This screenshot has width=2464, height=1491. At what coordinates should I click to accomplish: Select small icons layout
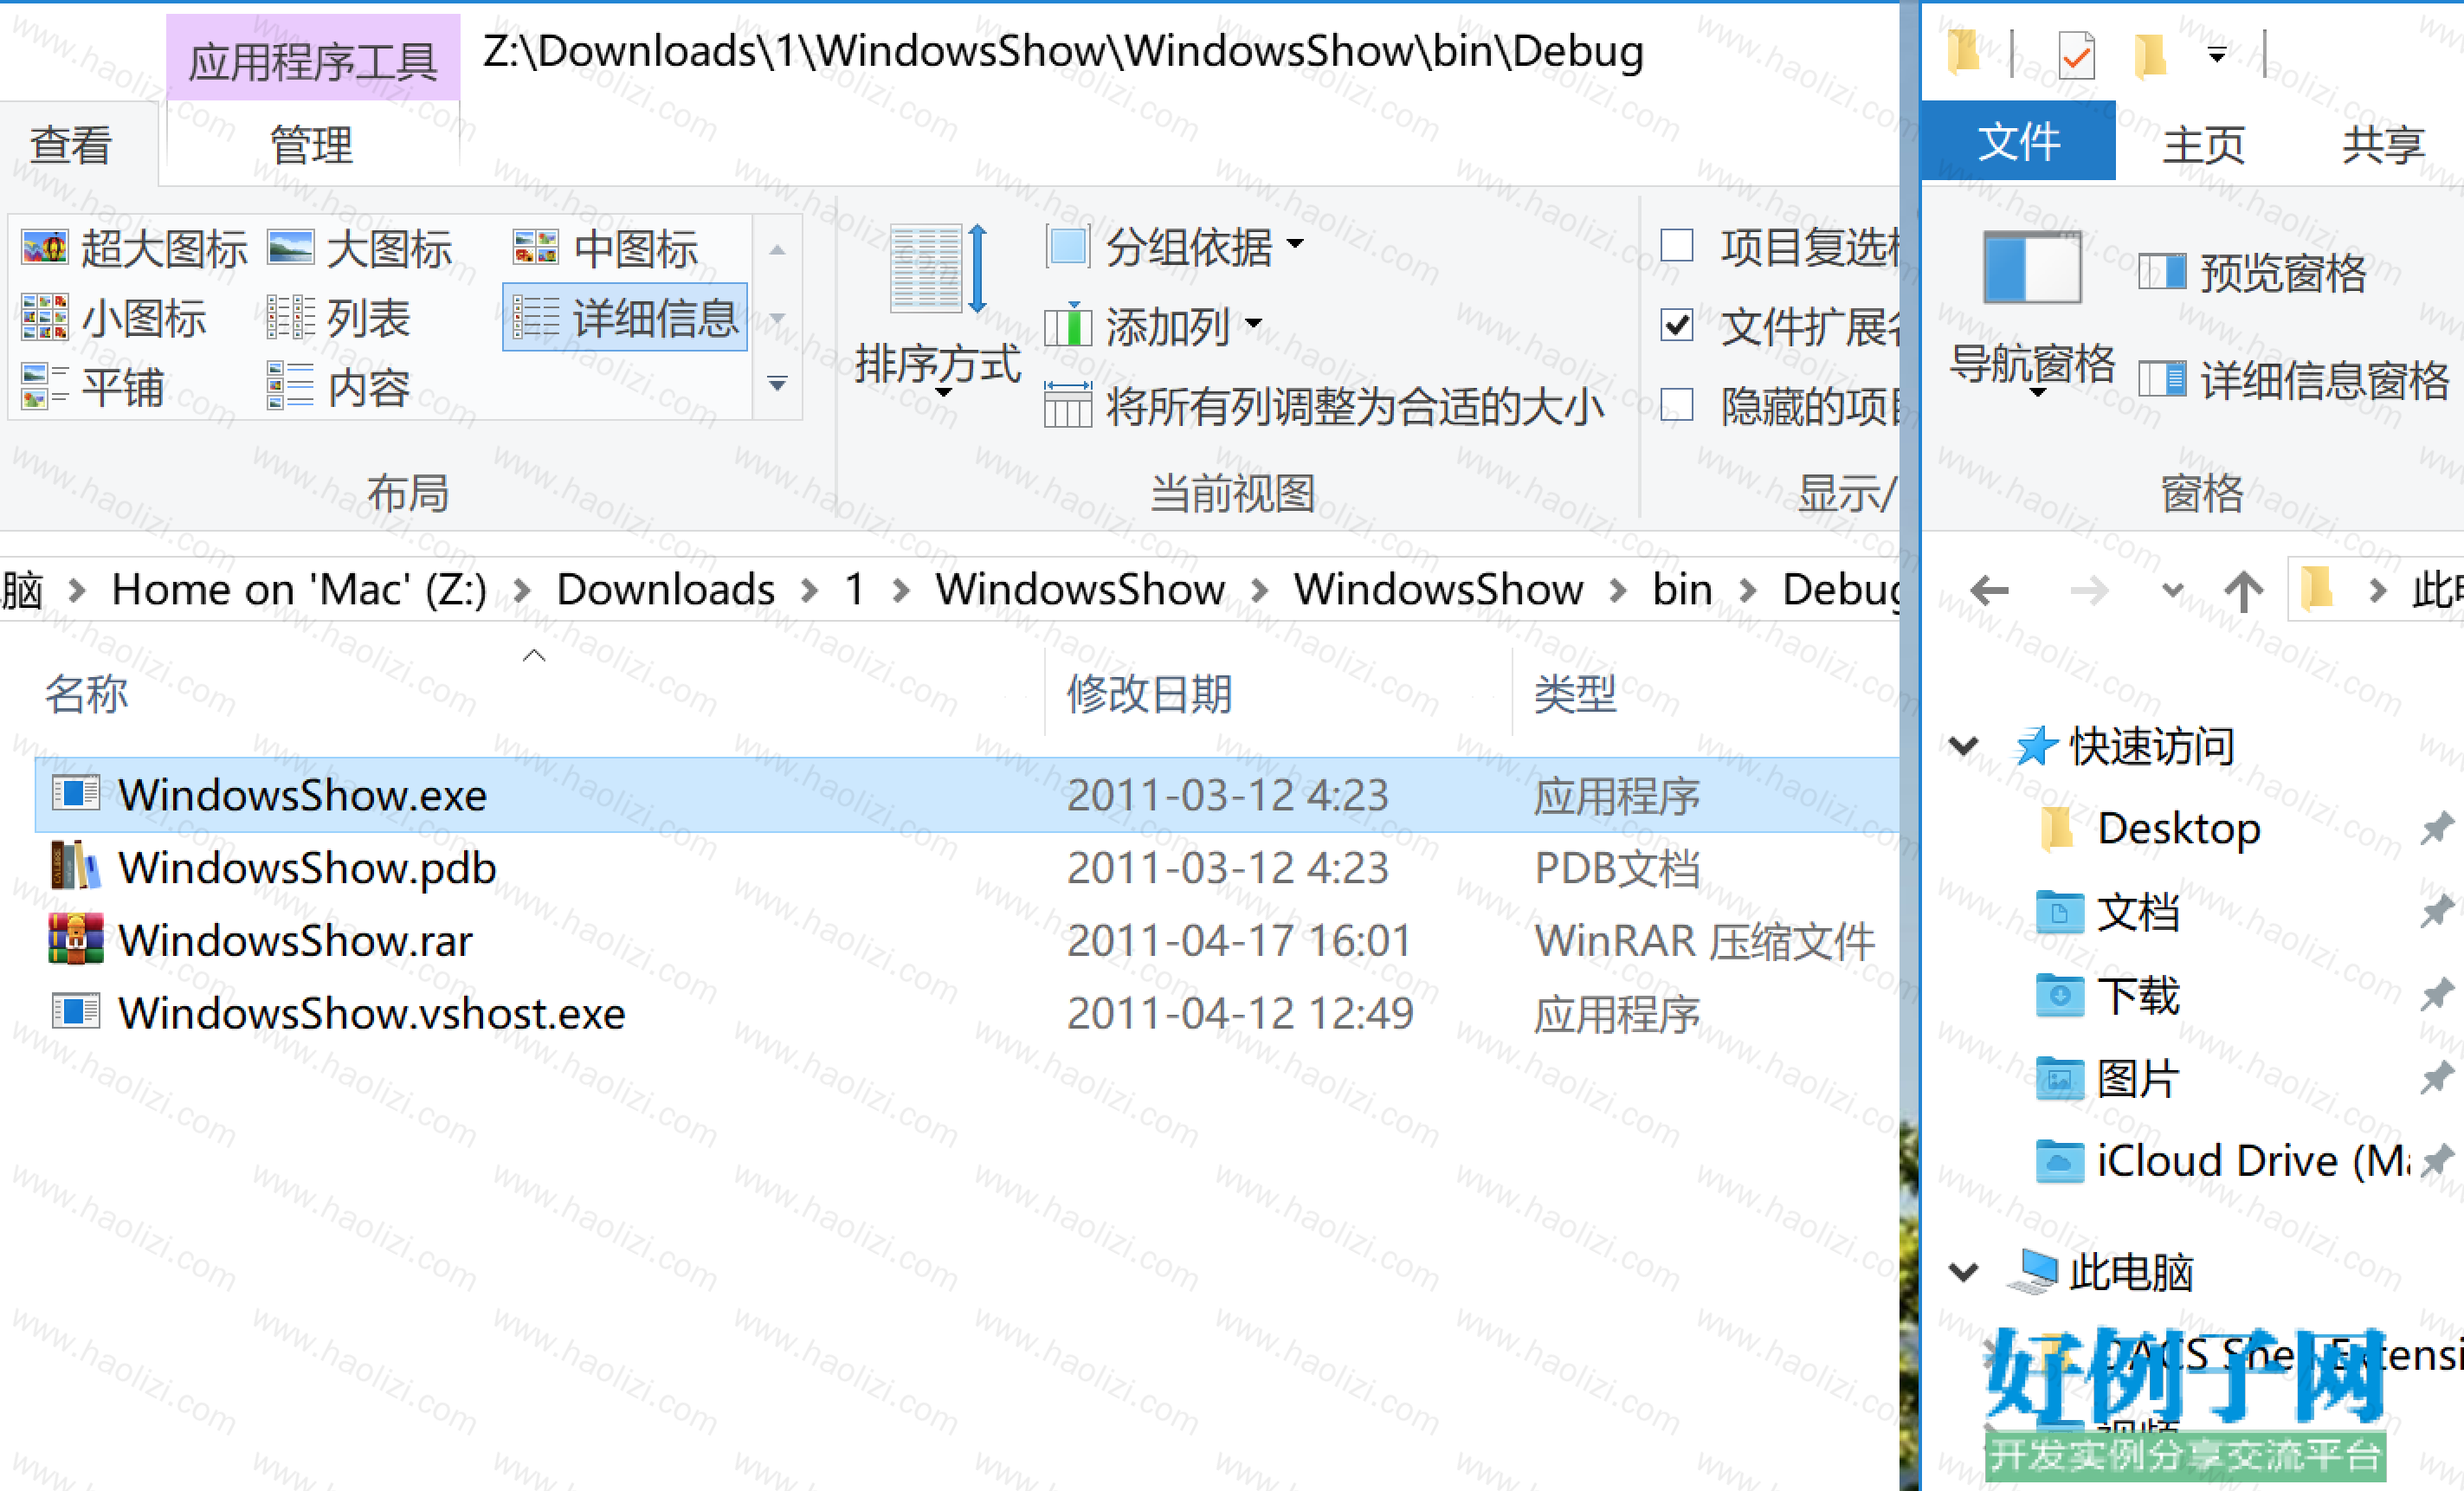pyautogui.click(x=114, y=318)
